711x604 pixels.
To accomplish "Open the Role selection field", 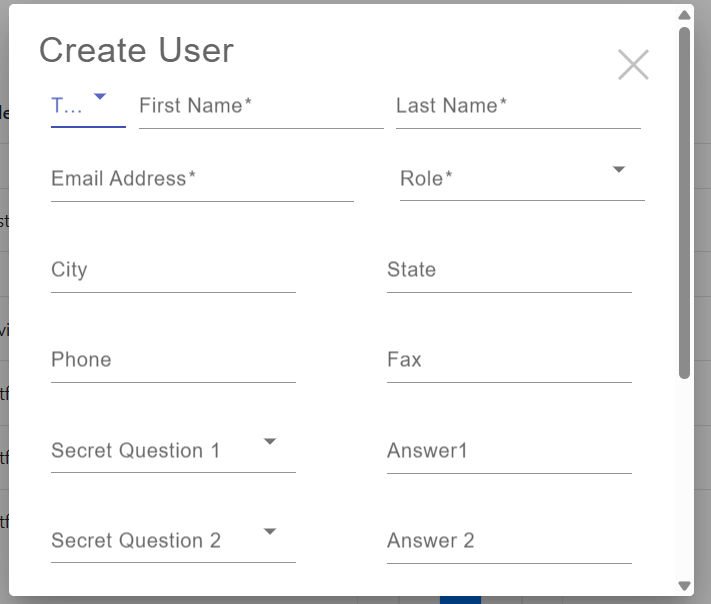I will pyautogui.click(x=510, y=179).
